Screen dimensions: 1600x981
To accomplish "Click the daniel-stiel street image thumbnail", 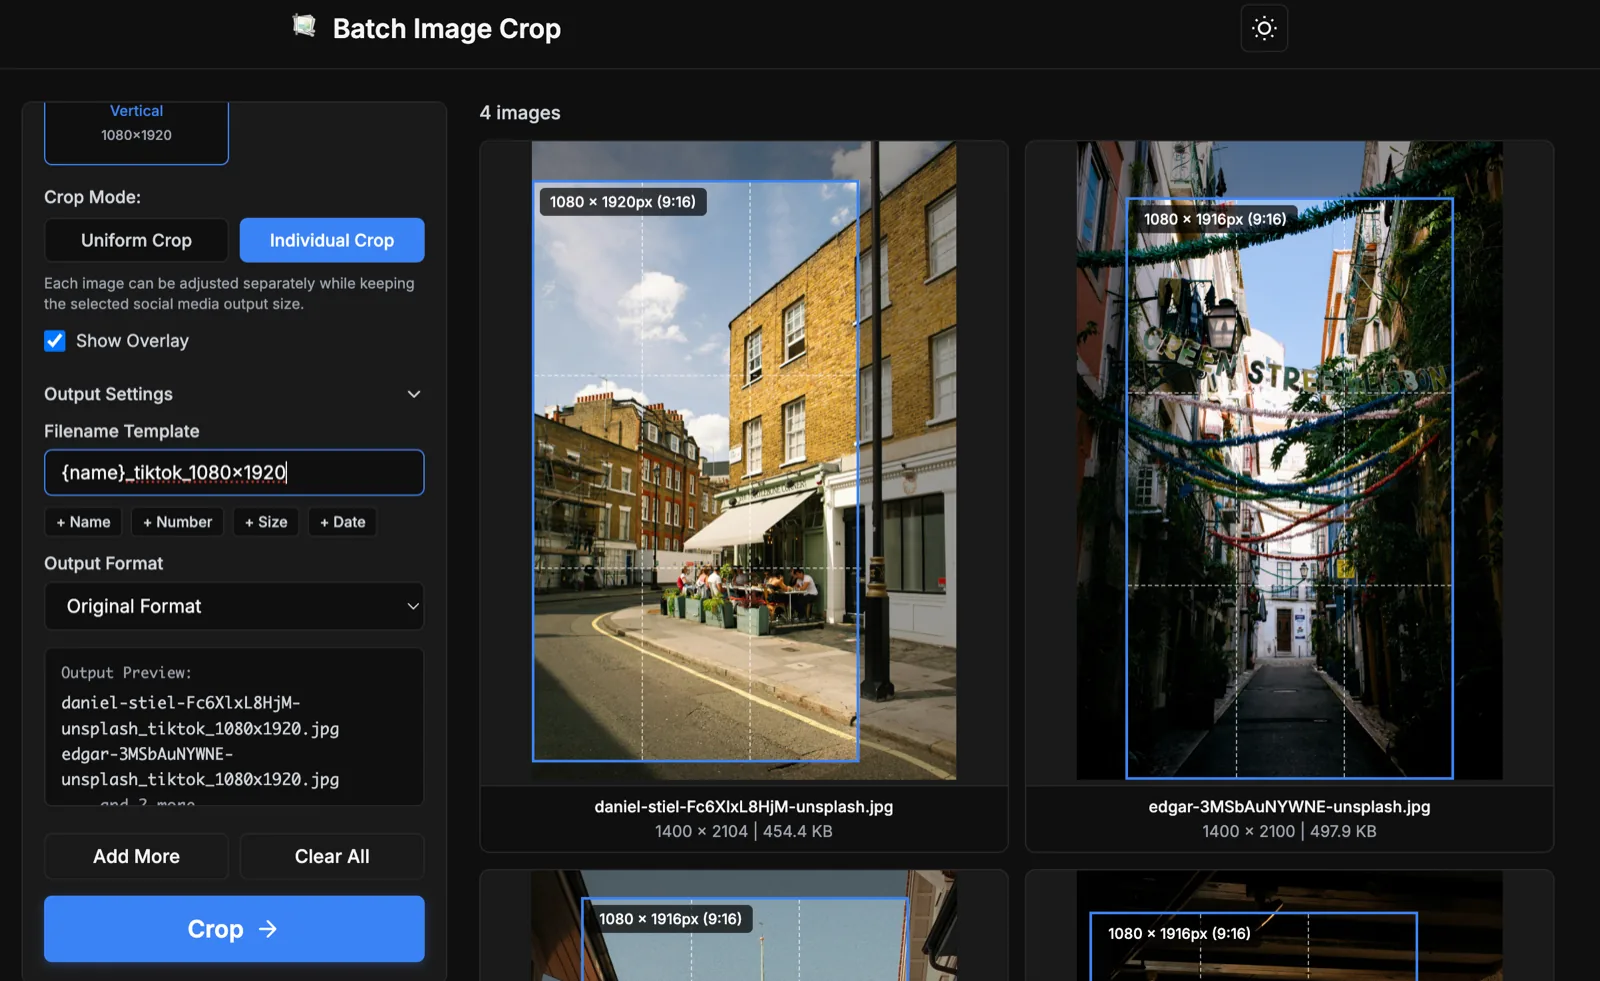I will pyautogui.click(x=744, y=460).
